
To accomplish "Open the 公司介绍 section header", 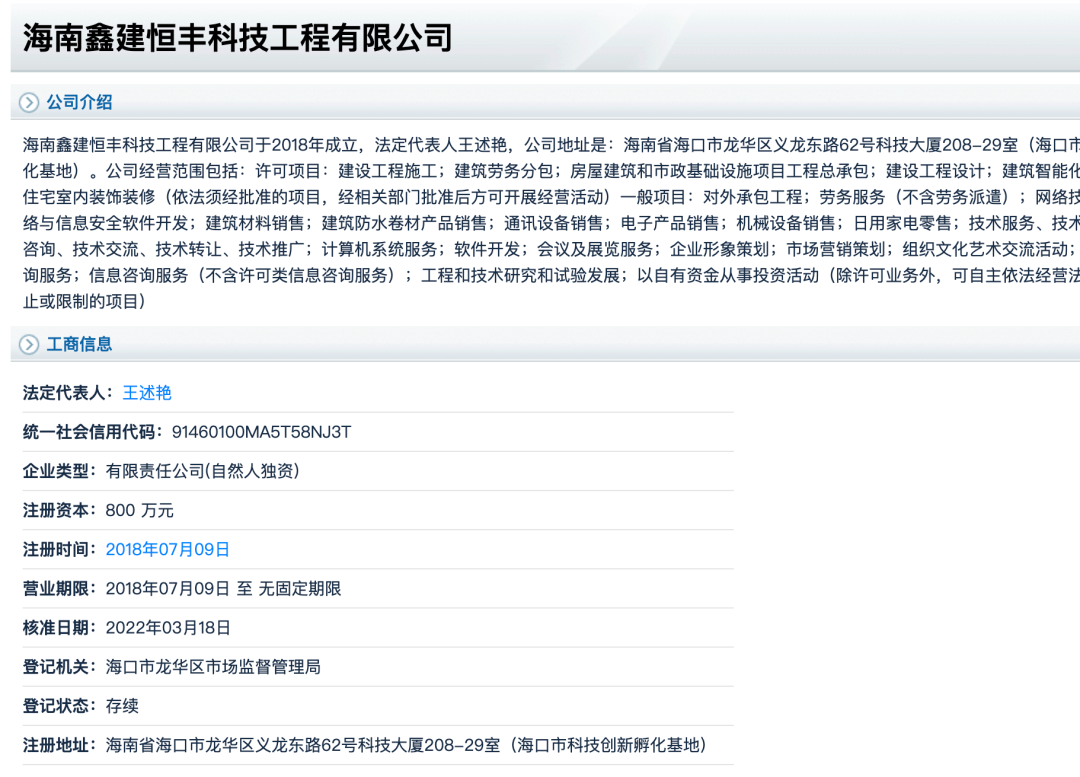I will (79, 103).
